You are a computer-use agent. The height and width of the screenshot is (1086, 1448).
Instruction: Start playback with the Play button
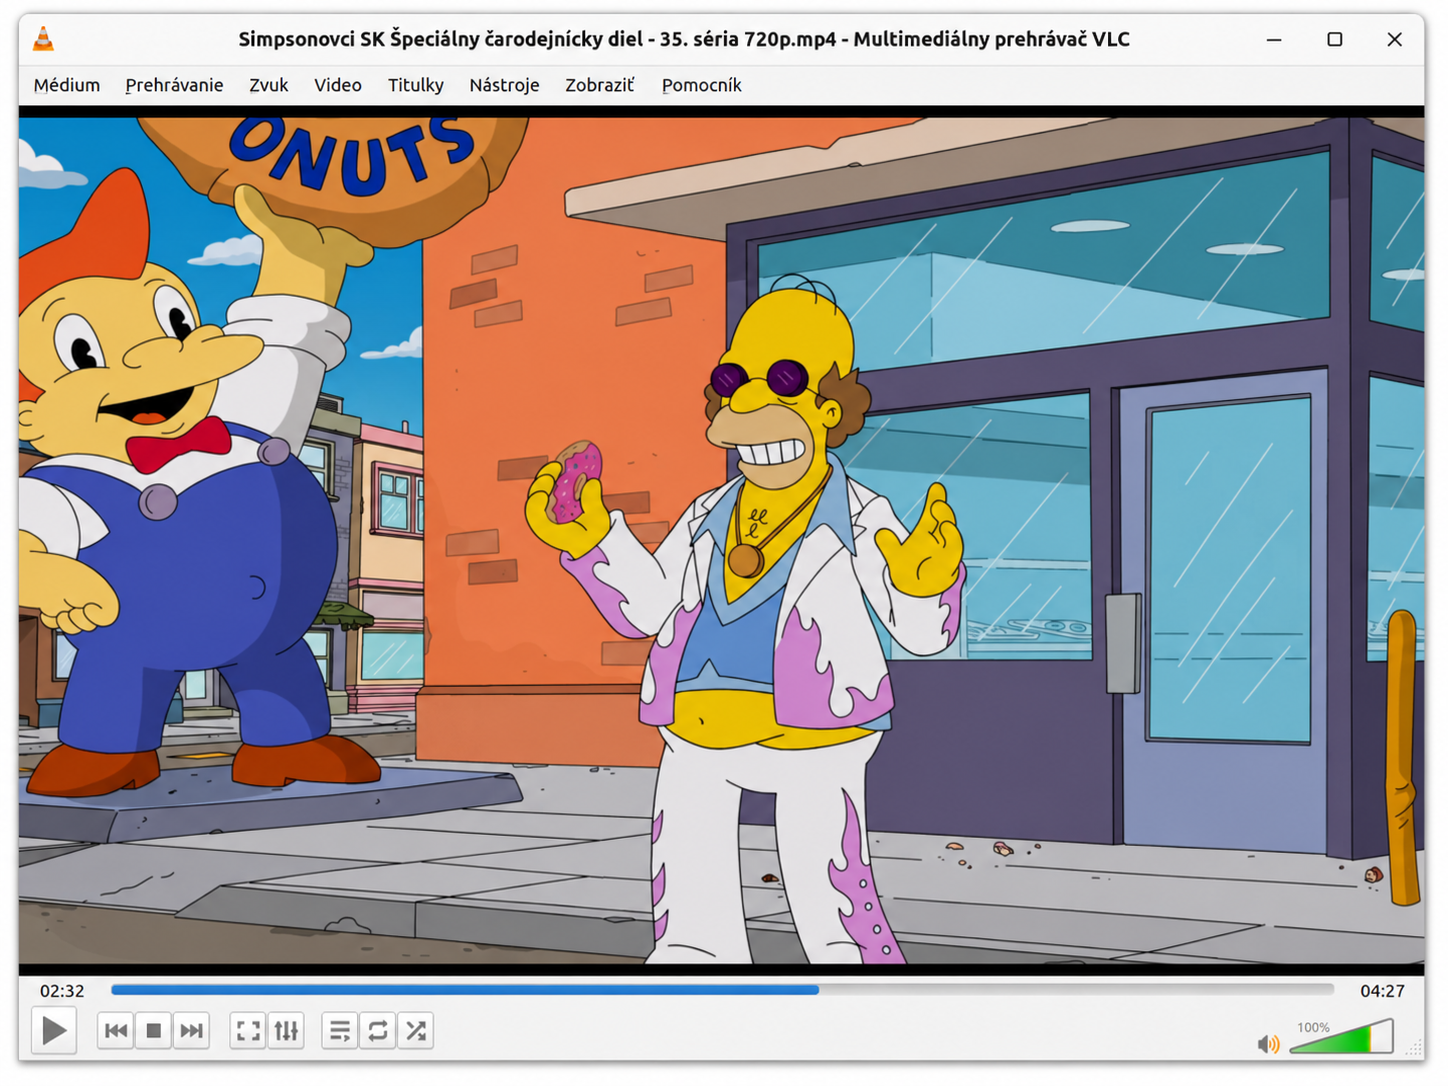point(54,1030)
